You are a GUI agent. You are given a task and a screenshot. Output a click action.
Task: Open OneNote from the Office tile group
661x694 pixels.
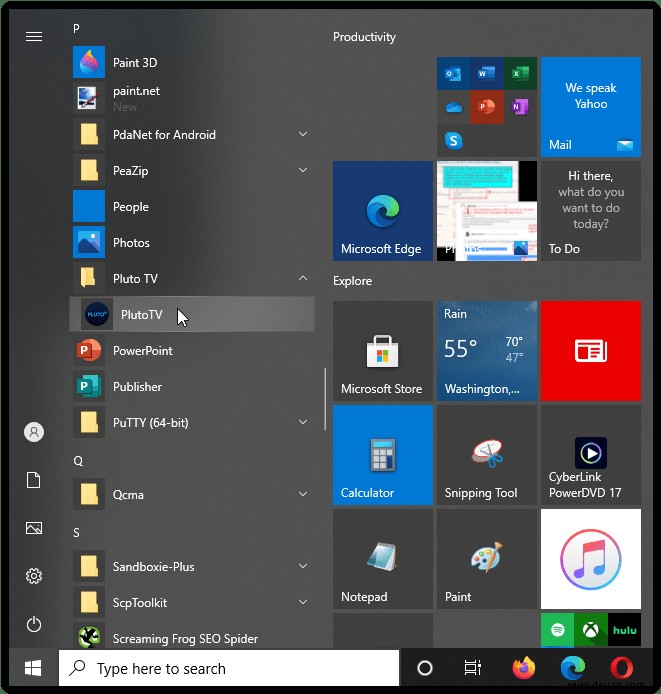[520, 107]
